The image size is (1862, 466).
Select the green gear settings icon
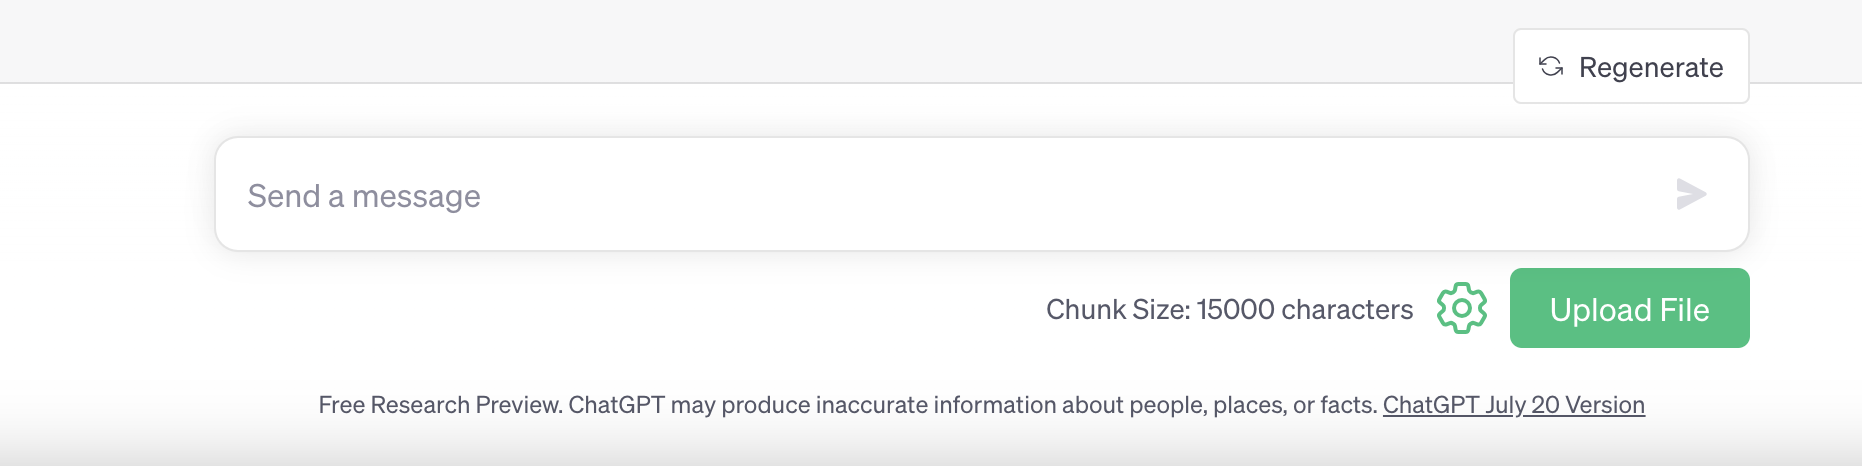1461,308
